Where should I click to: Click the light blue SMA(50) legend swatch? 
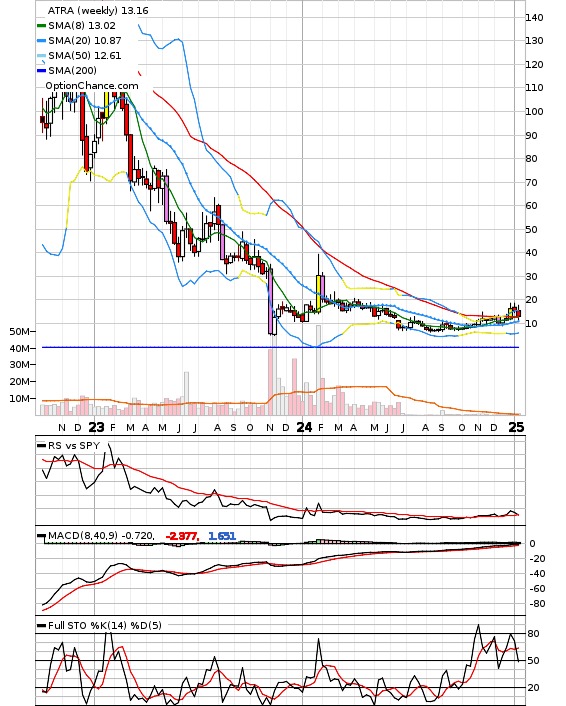pyautogui.click(x=41, y=55)
